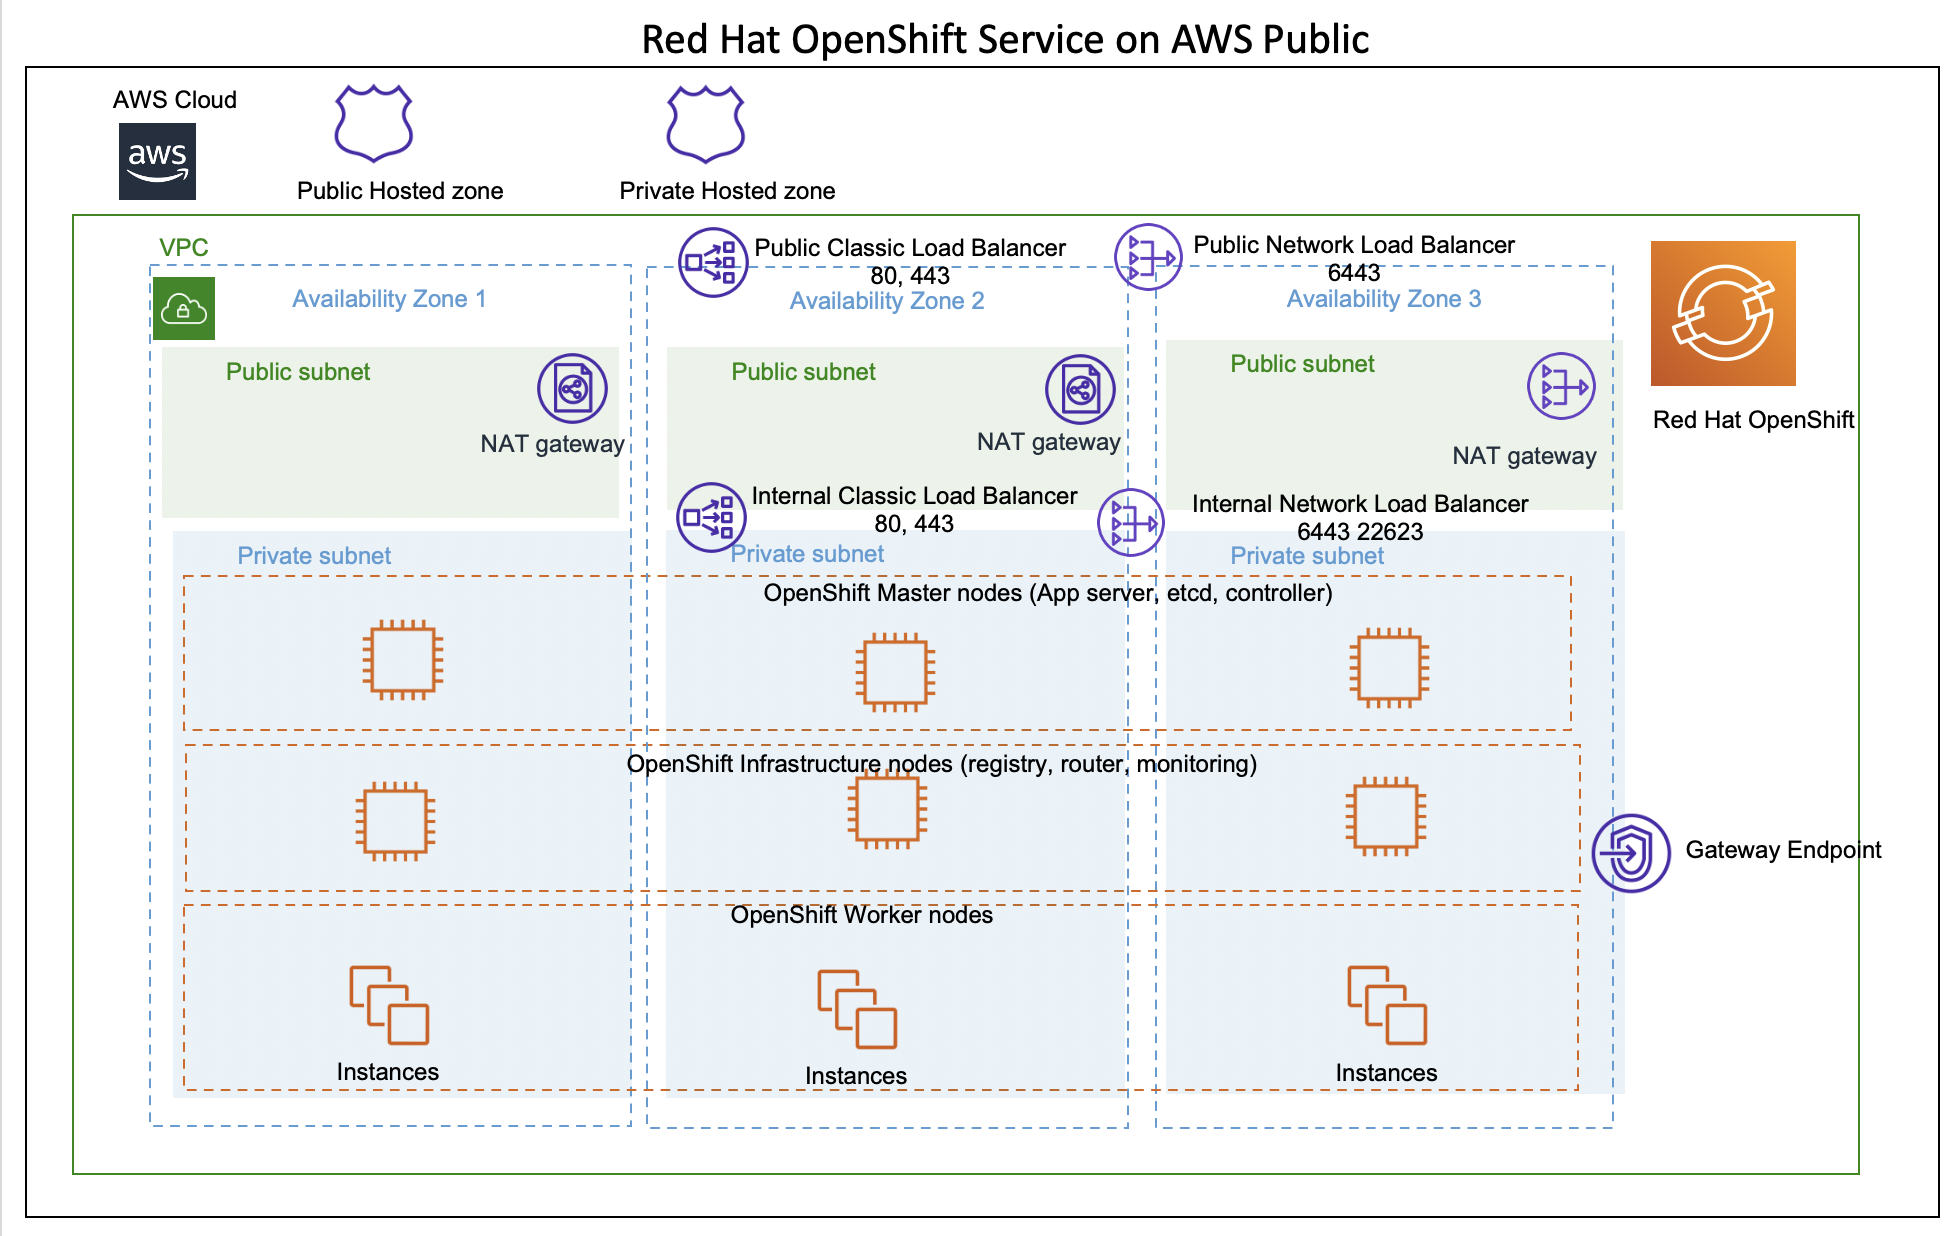Click ports 80, 443 under Public Classic Balancer

tap(910, 276)
